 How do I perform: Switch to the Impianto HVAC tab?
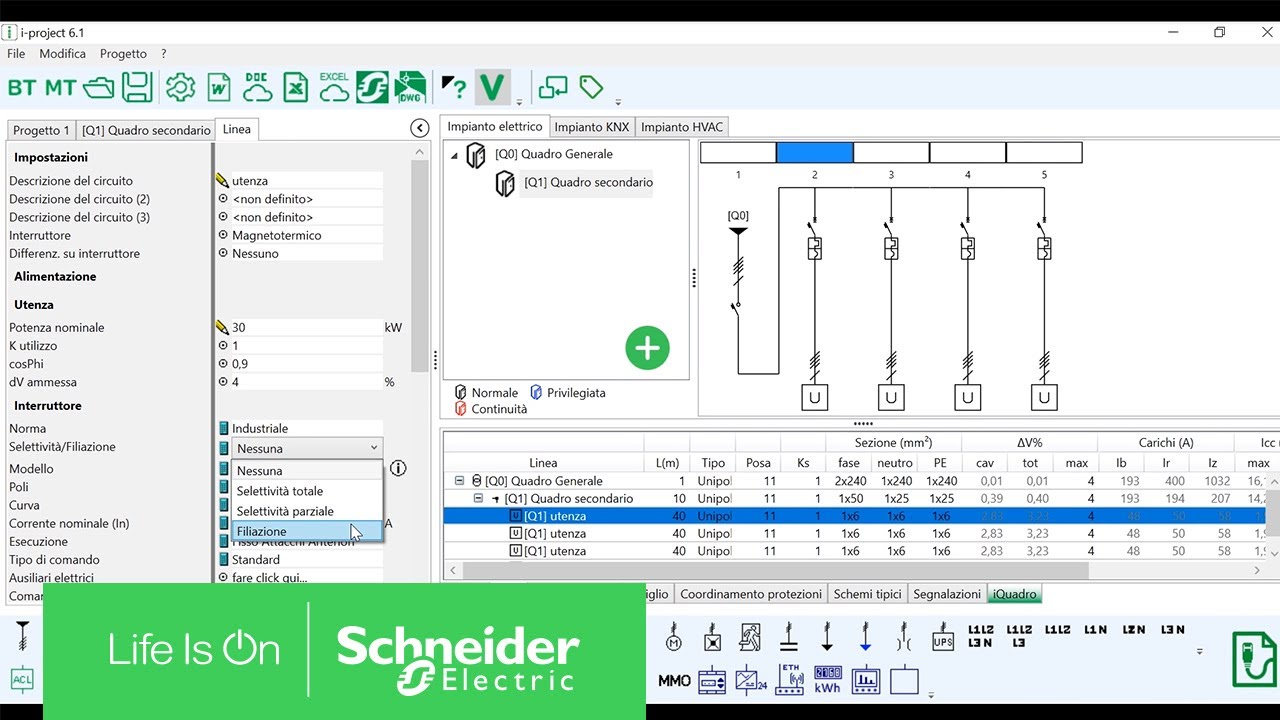[681, 127]
